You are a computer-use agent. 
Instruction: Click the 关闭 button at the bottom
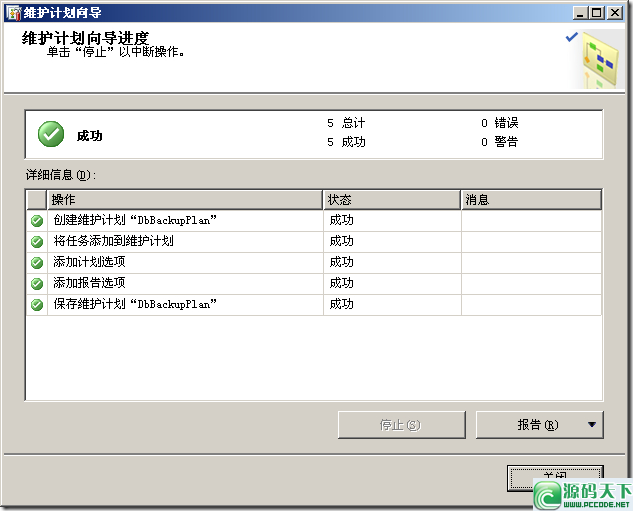[x=555, y=478]
